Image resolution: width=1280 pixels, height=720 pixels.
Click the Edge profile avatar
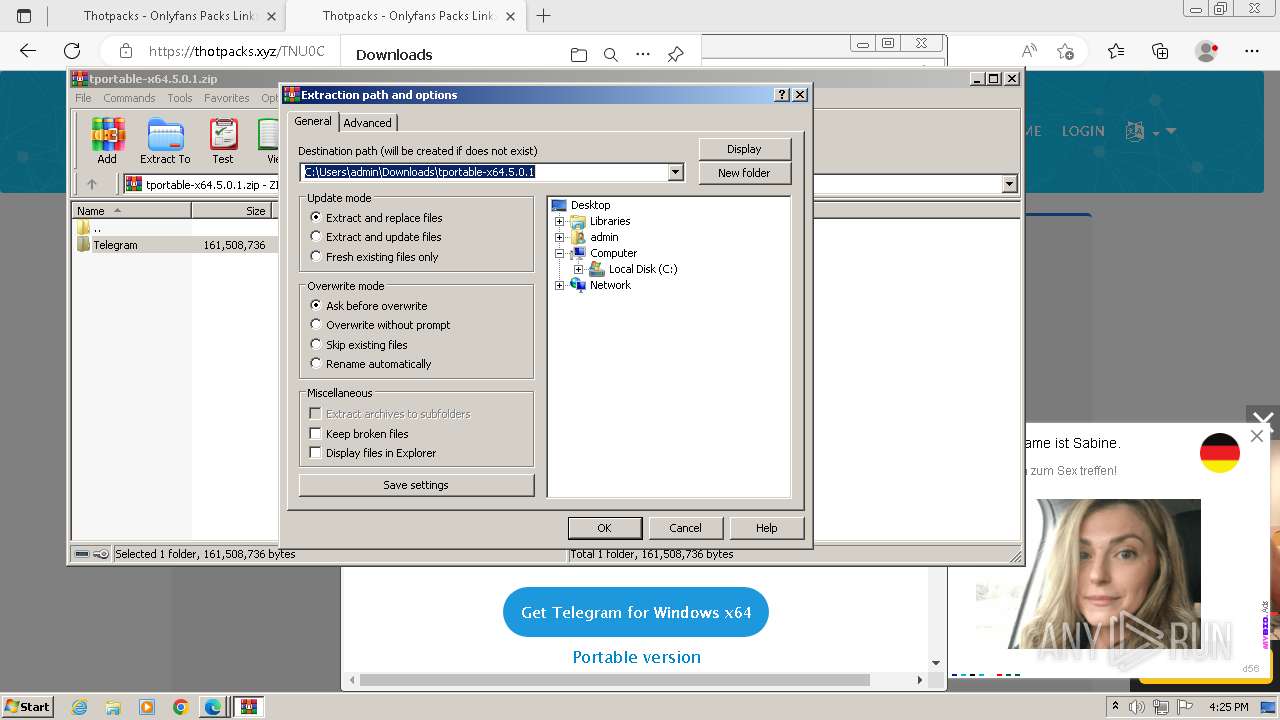pyautogui.click(x=1207, y=51)
